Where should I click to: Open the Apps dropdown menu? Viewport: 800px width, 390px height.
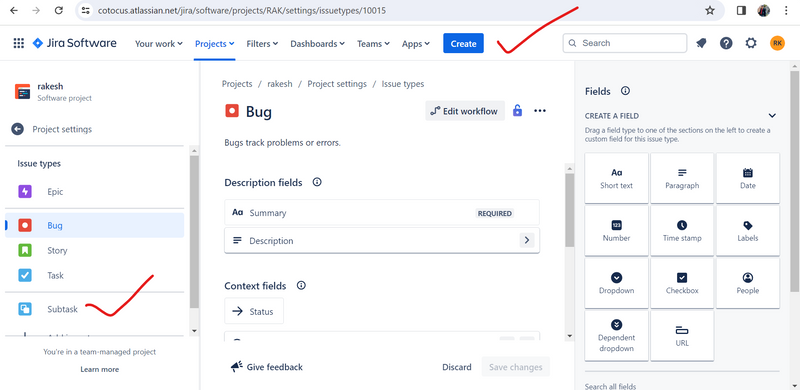pos(415,44)
